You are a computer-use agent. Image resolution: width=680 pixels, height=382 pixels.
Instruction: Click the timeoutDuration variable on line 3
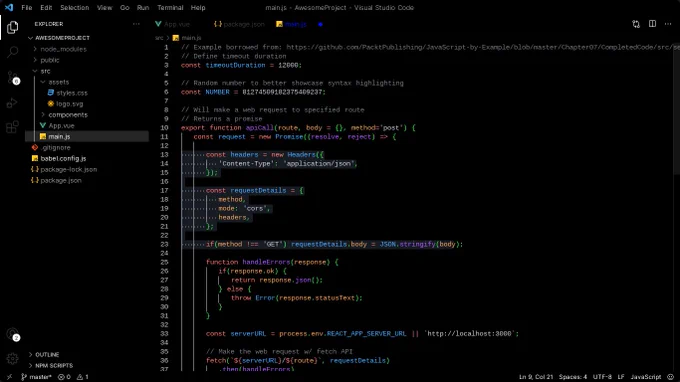235,65
